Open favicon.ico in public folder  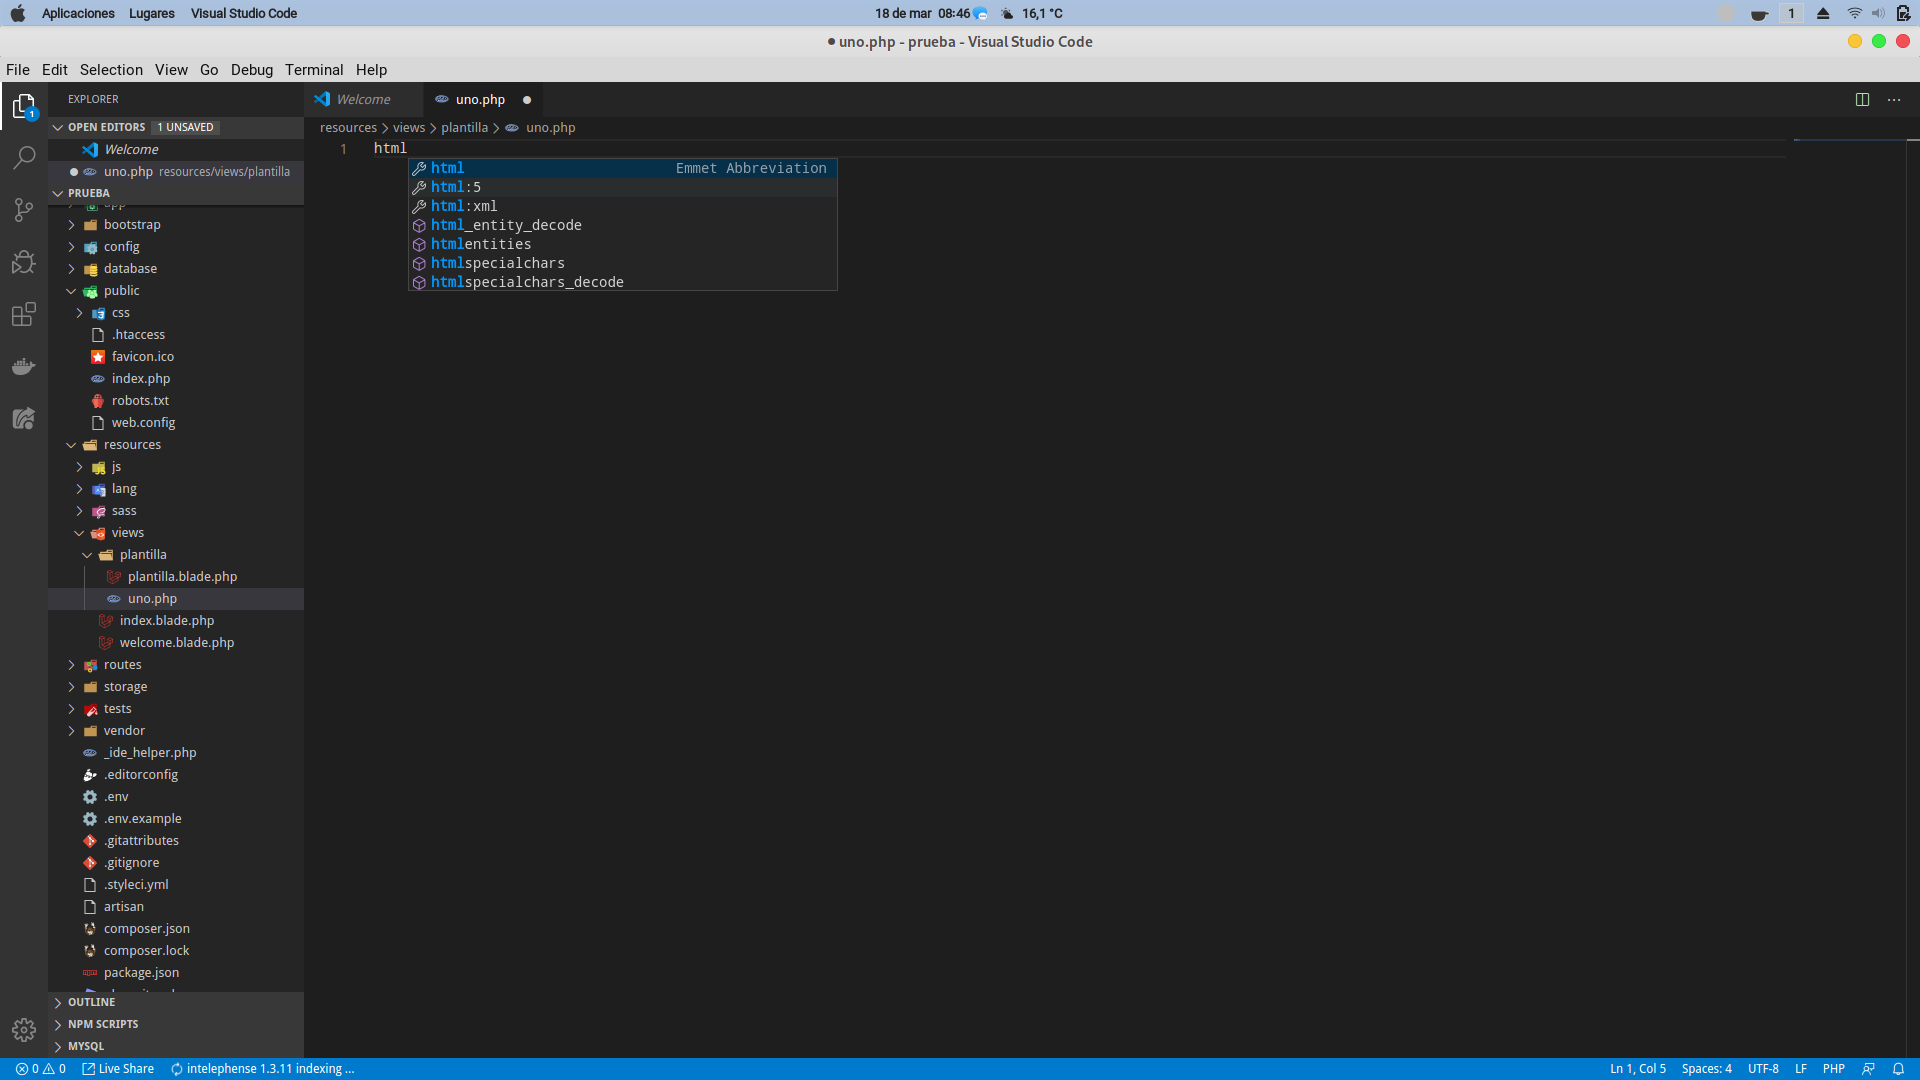[x=176, y=357]
